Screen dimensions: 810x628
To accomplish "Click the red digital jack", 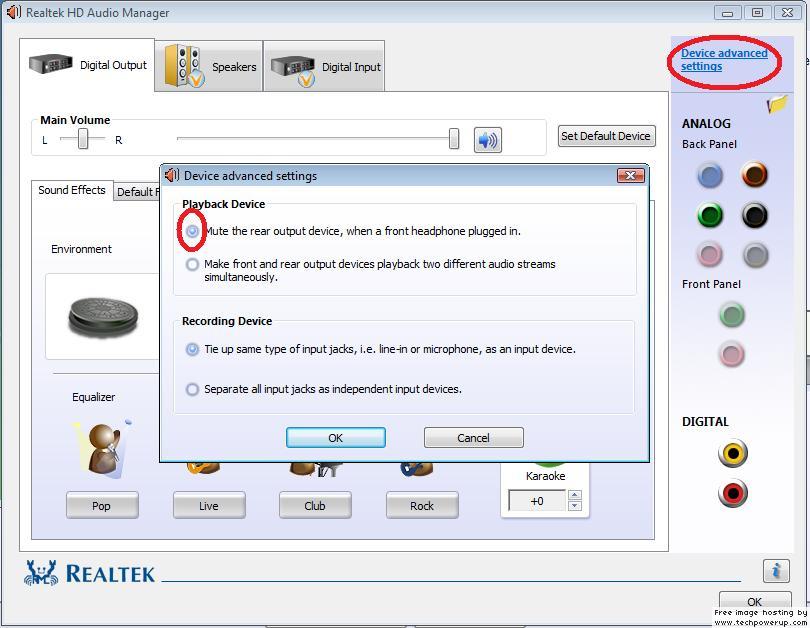I will tap(733, 493).
